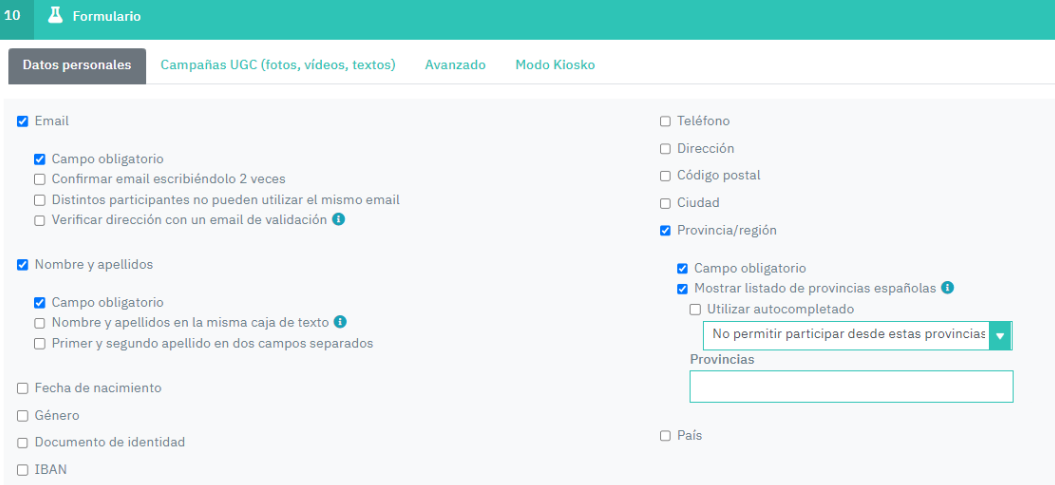1055x485 pixels.
Task: Enable the Teléfono field checkbox
Action: click(x=666, y=122)
